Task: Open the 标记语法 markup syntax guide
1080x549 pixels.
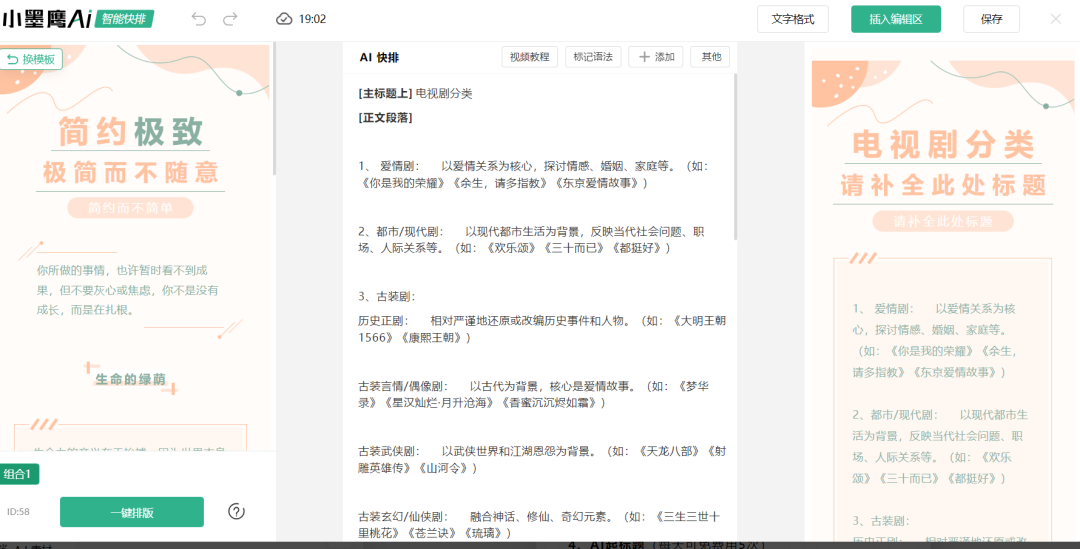Action: point(593,57)
